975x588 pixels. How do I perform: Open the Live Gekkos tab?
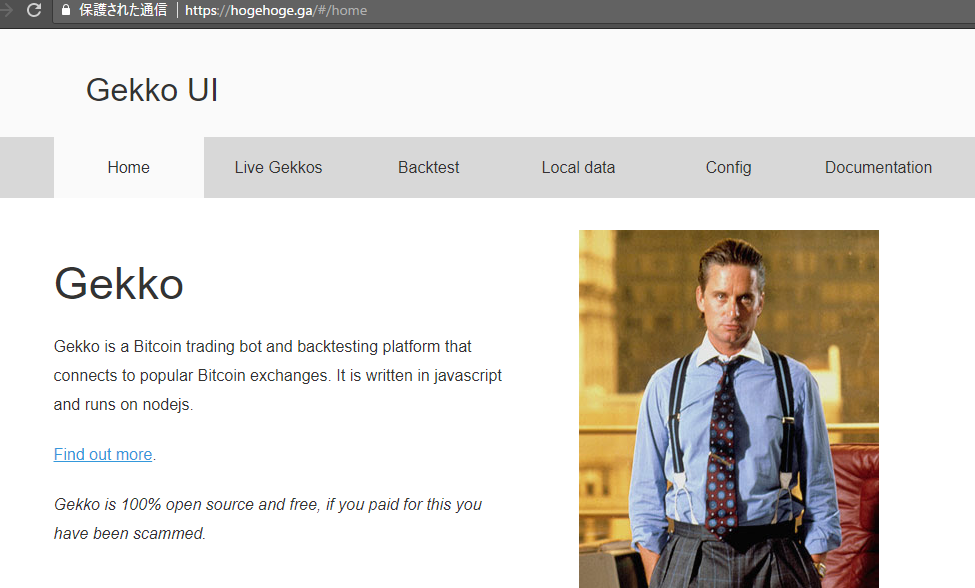[278, 167]
